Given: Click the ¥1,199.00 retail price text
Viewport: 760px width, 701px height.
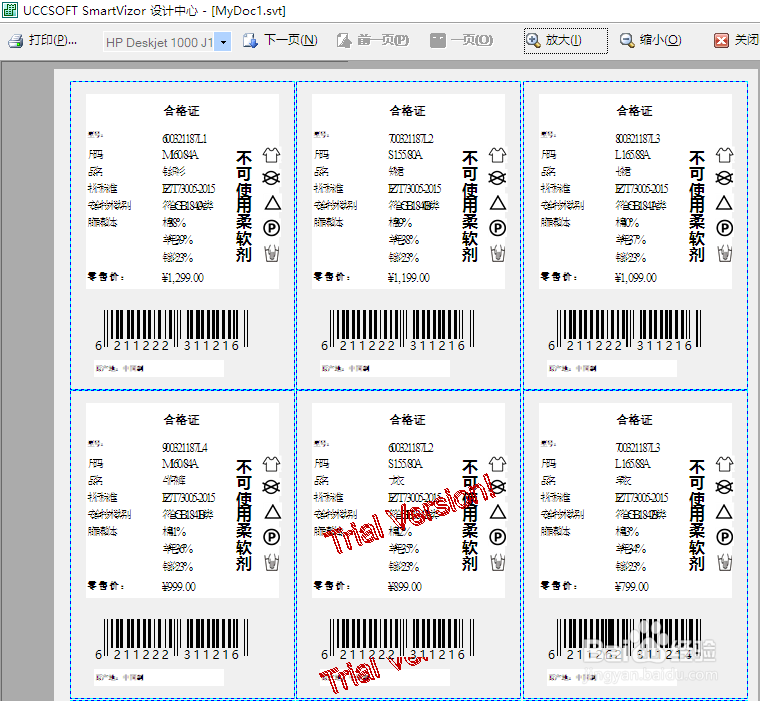Looking at the screenshot, I should pos(409,278).
